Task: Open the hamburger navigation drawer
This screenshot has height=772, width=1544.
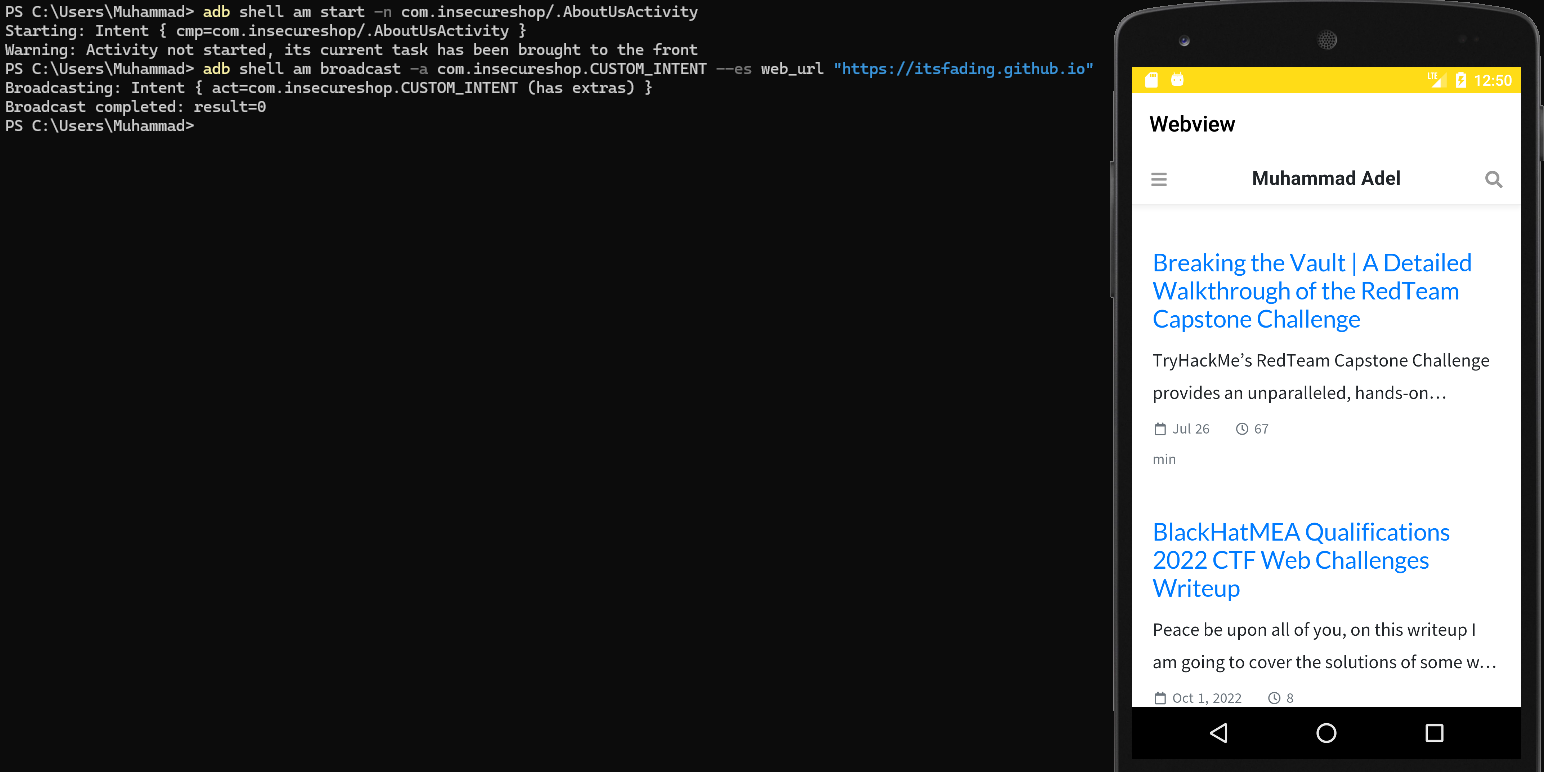Action: point(1159,179)
